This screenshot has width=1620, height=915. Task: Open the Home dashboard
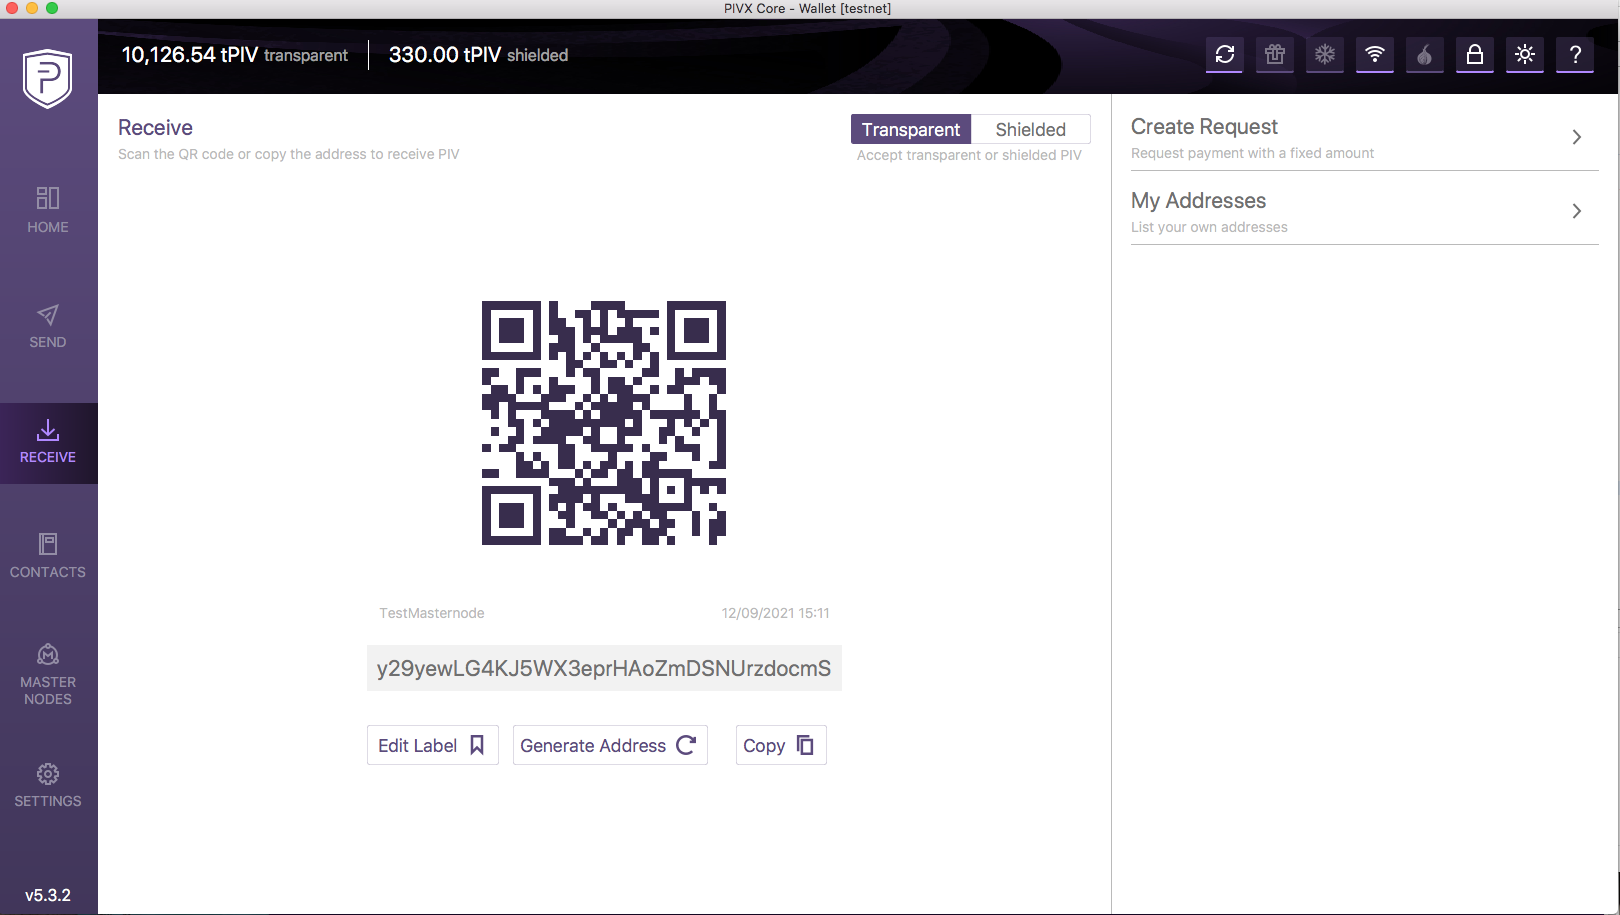(48, 210)
